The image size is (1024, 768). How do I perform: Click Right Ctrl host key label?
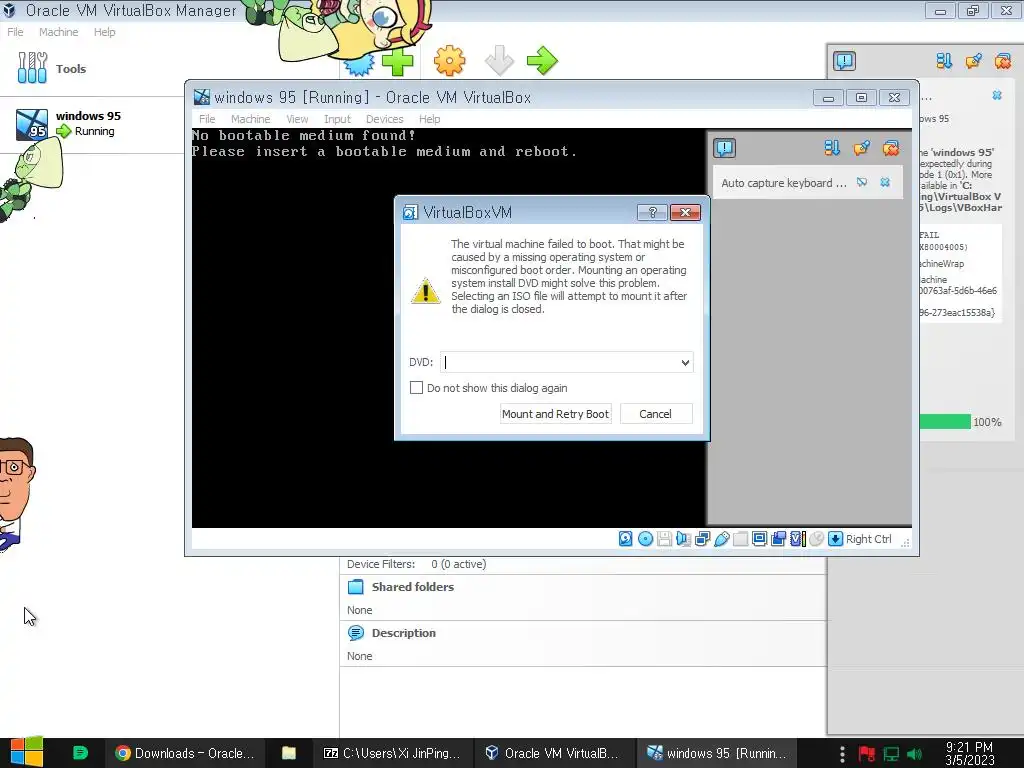tap(869, 539)
